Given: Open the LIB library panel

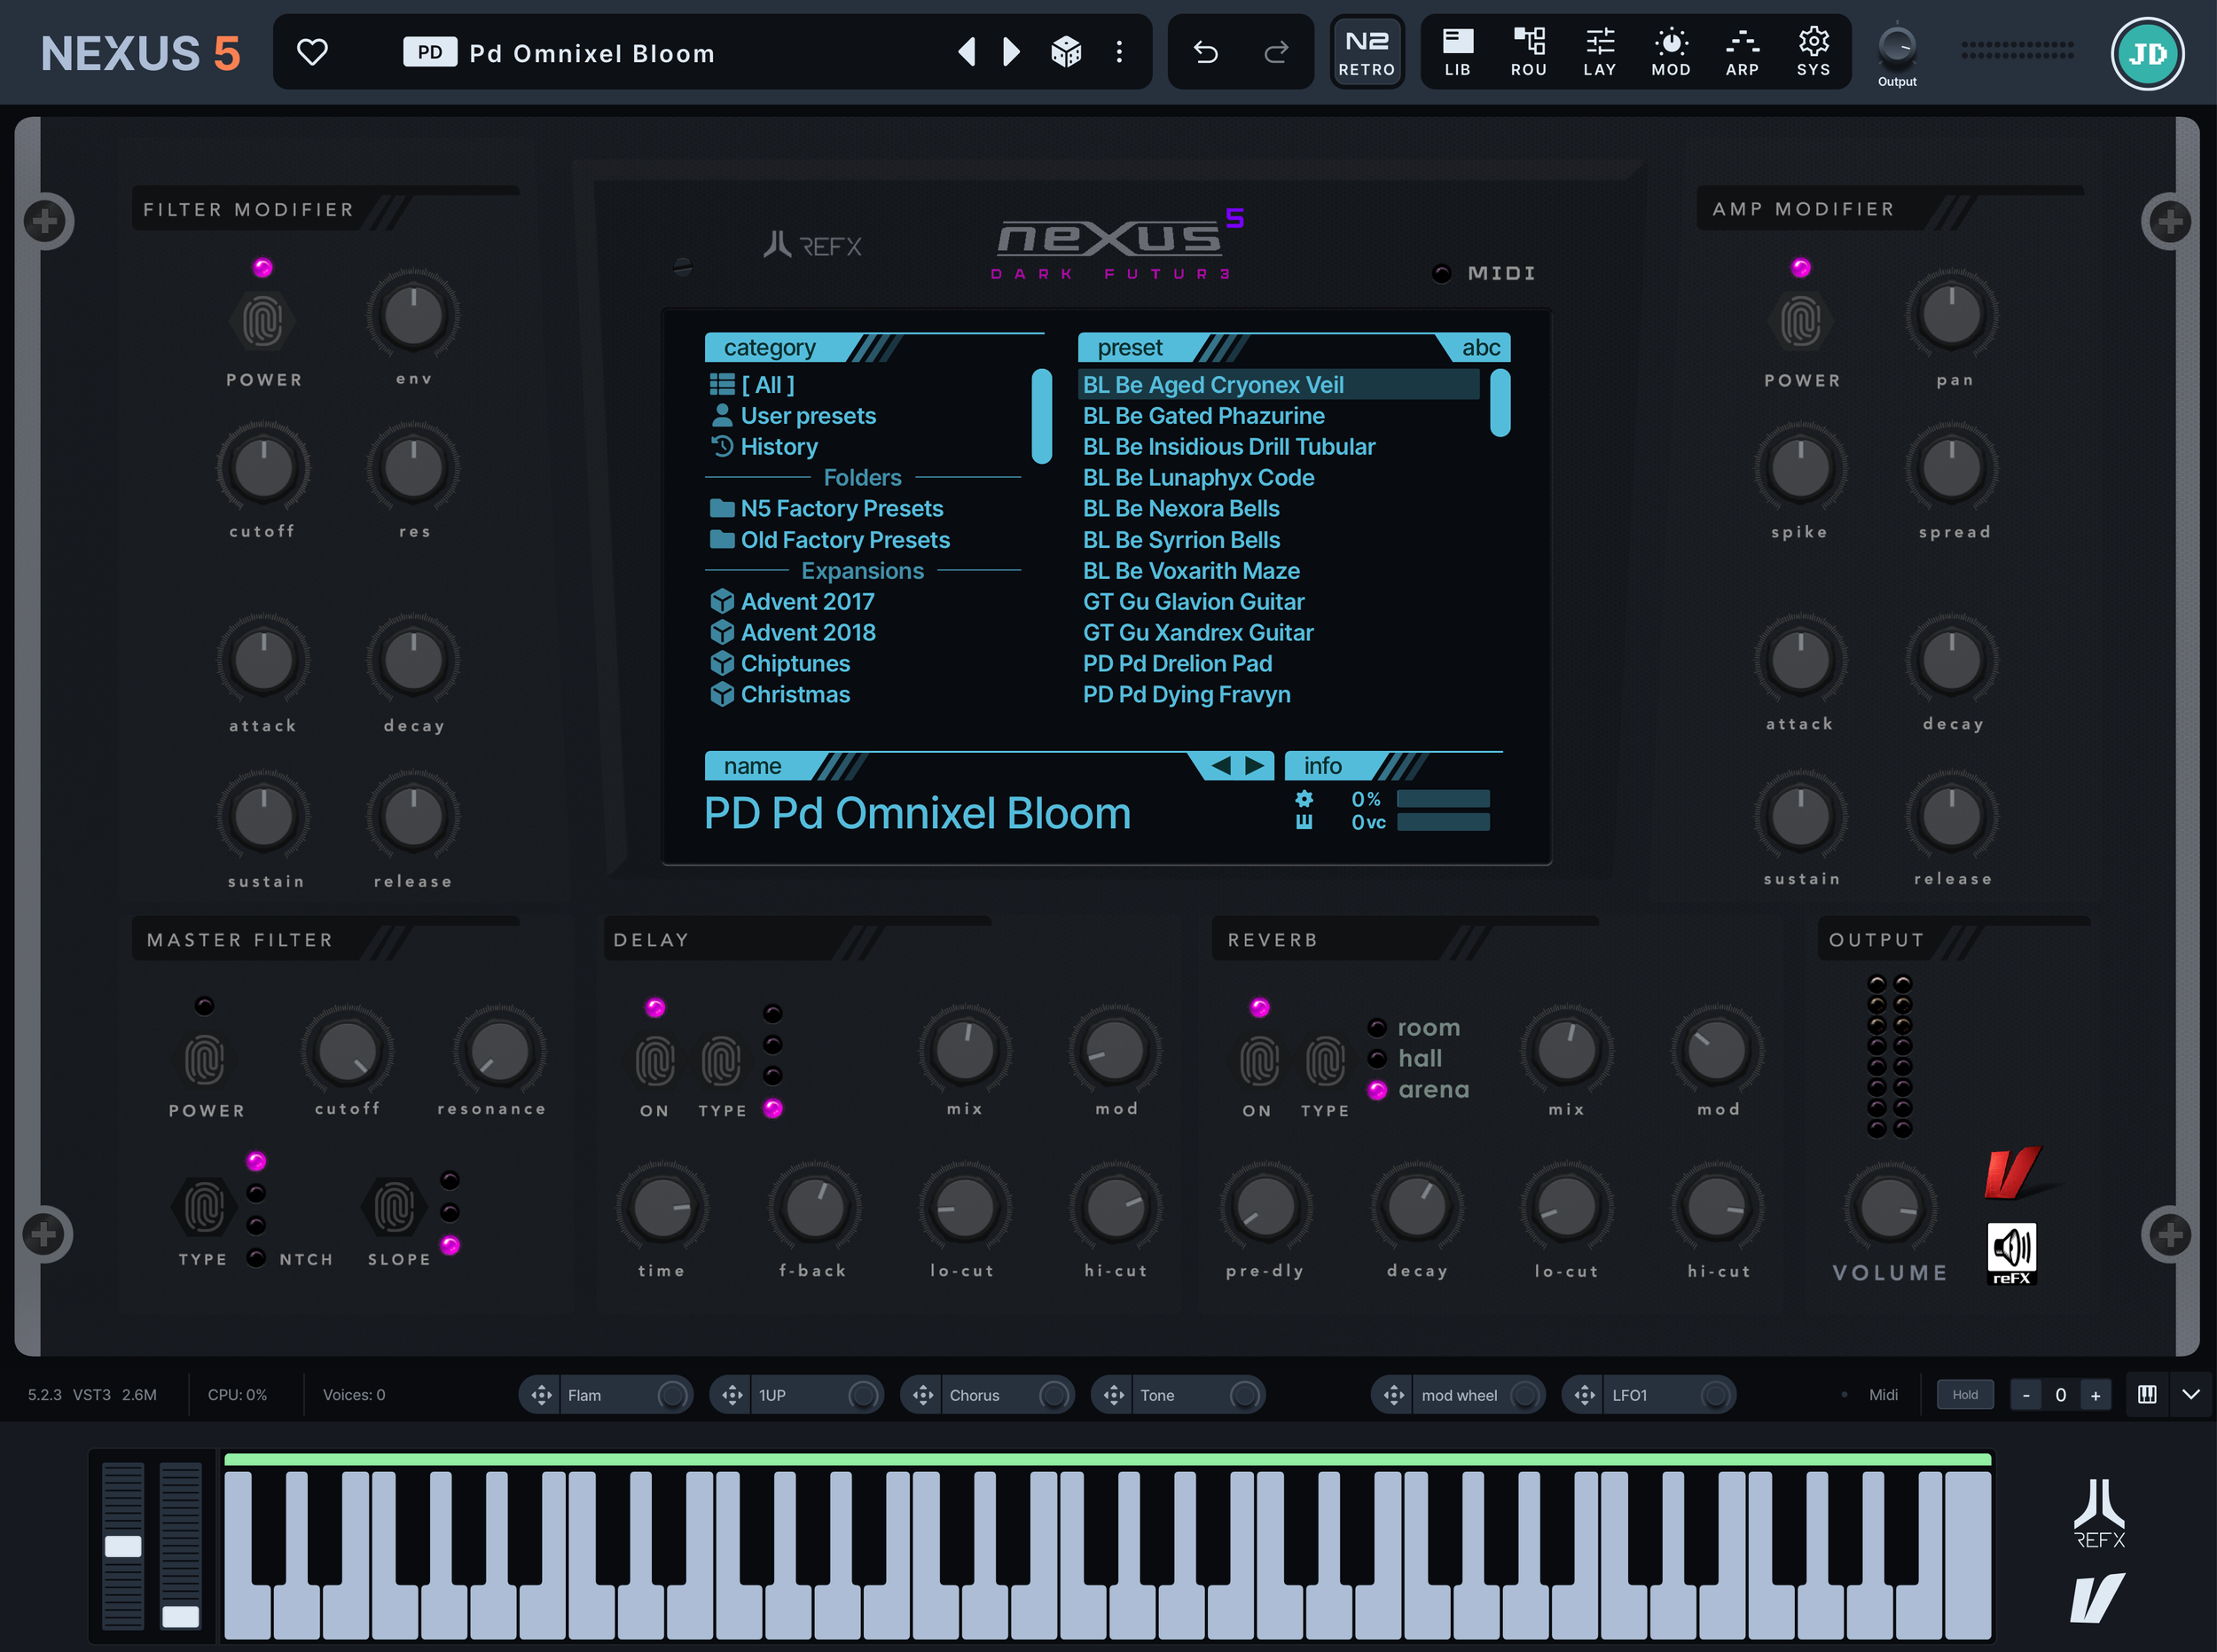Looking at the screenshot, I should click(1457, 52).
